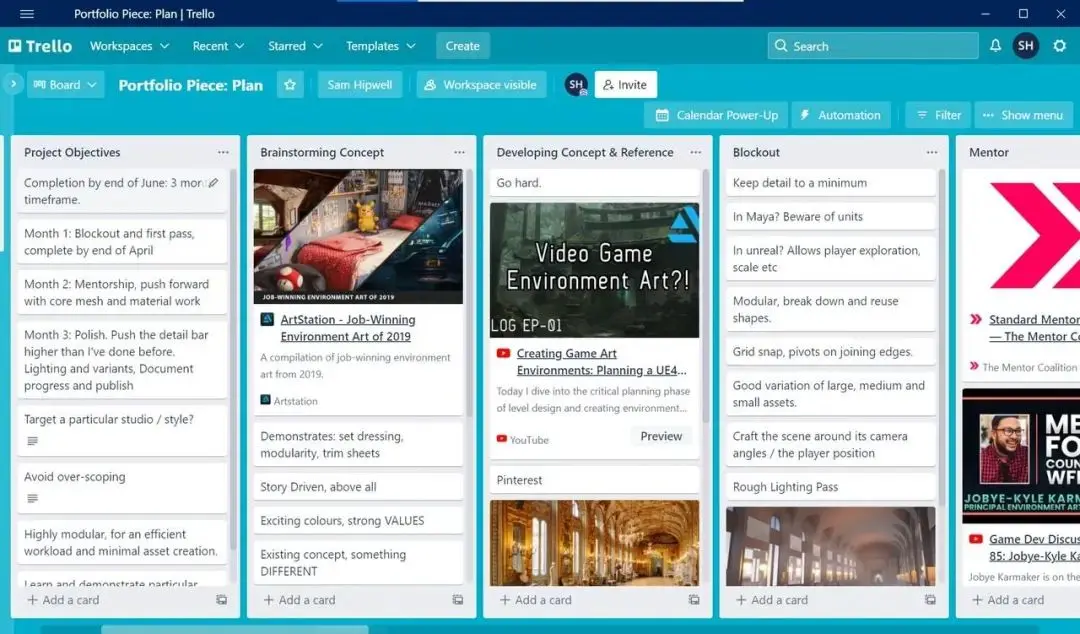Click the board horizontal scrollbar
Image resolution: width=1080 pixels, height=634 pixels.
coord(234,629)
